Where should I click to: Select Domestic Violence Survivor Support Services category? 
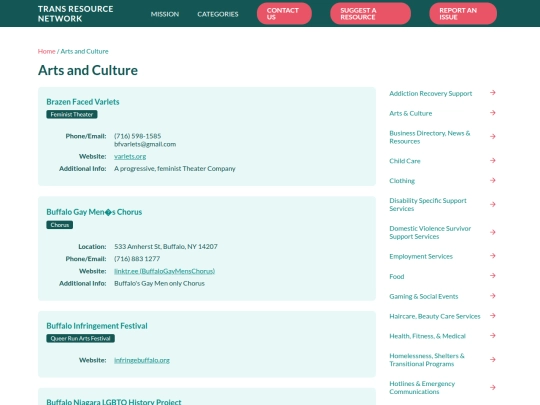(430, 232)
